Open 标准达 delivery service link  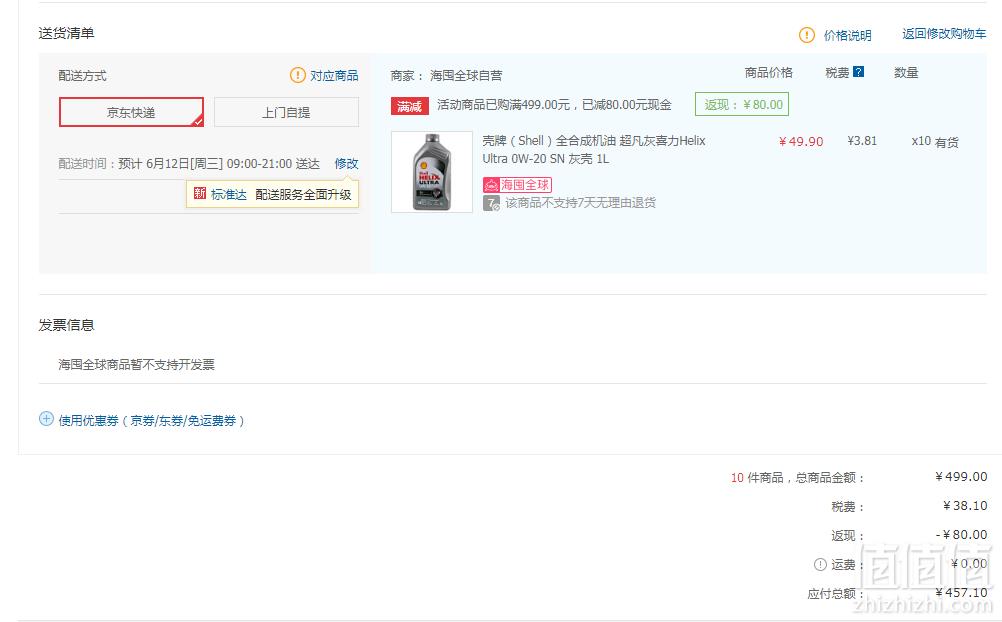[x=229, y=194]
